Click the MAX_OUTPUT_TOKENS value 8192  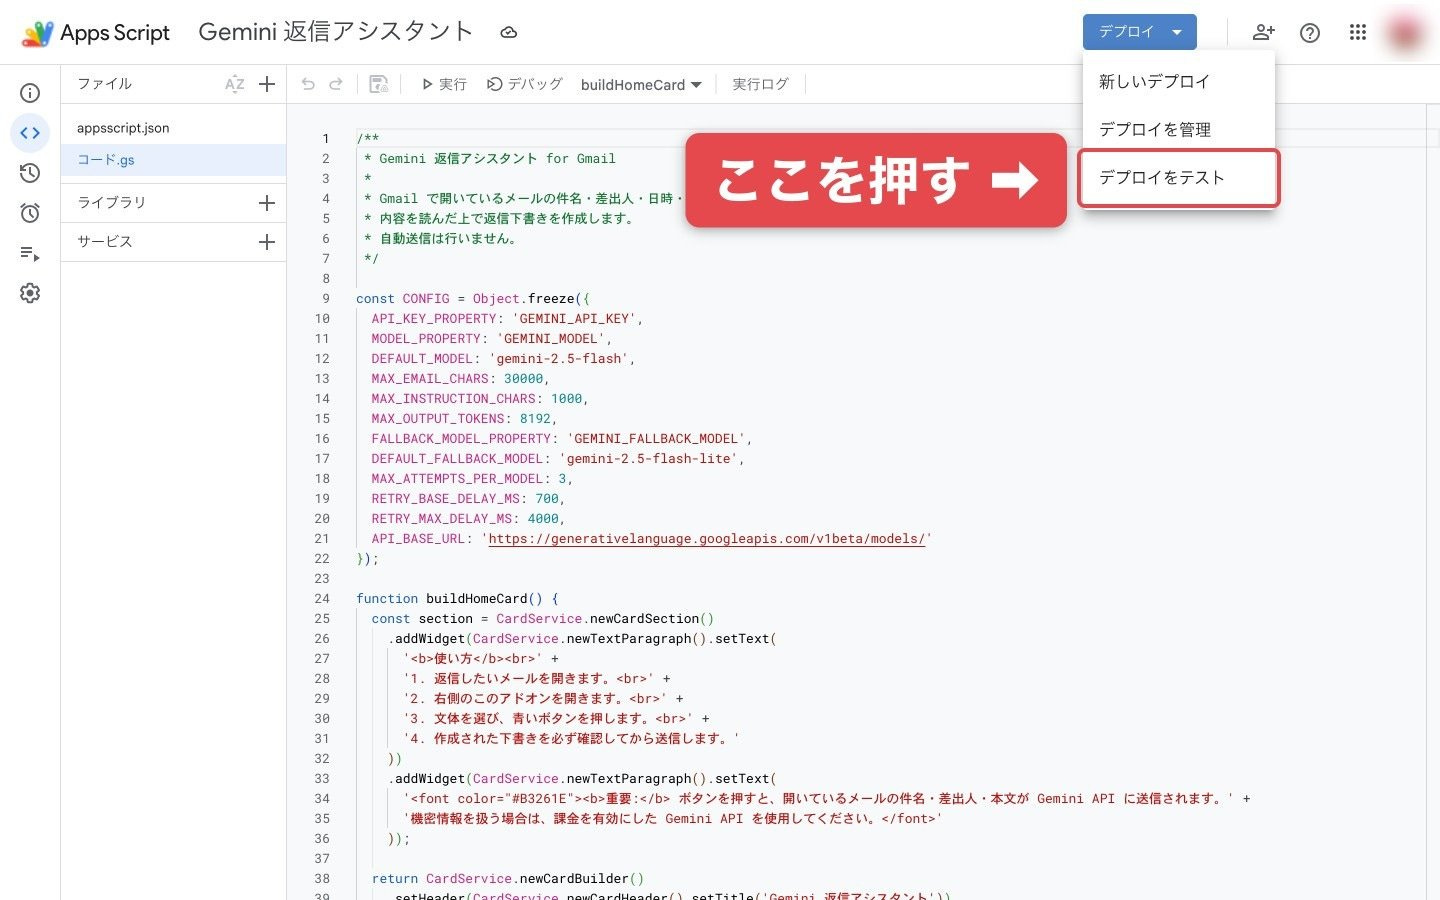pos(535,419)
